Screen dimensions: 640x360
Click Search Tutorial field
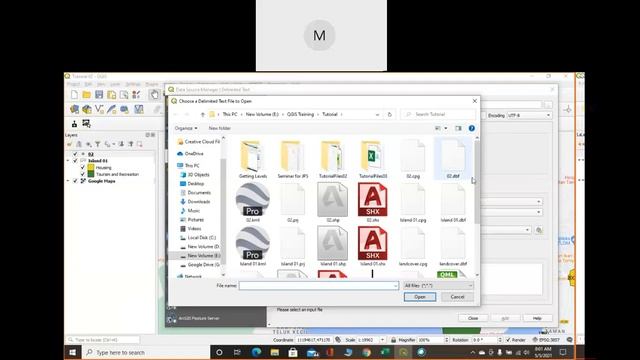click(438, 114)
